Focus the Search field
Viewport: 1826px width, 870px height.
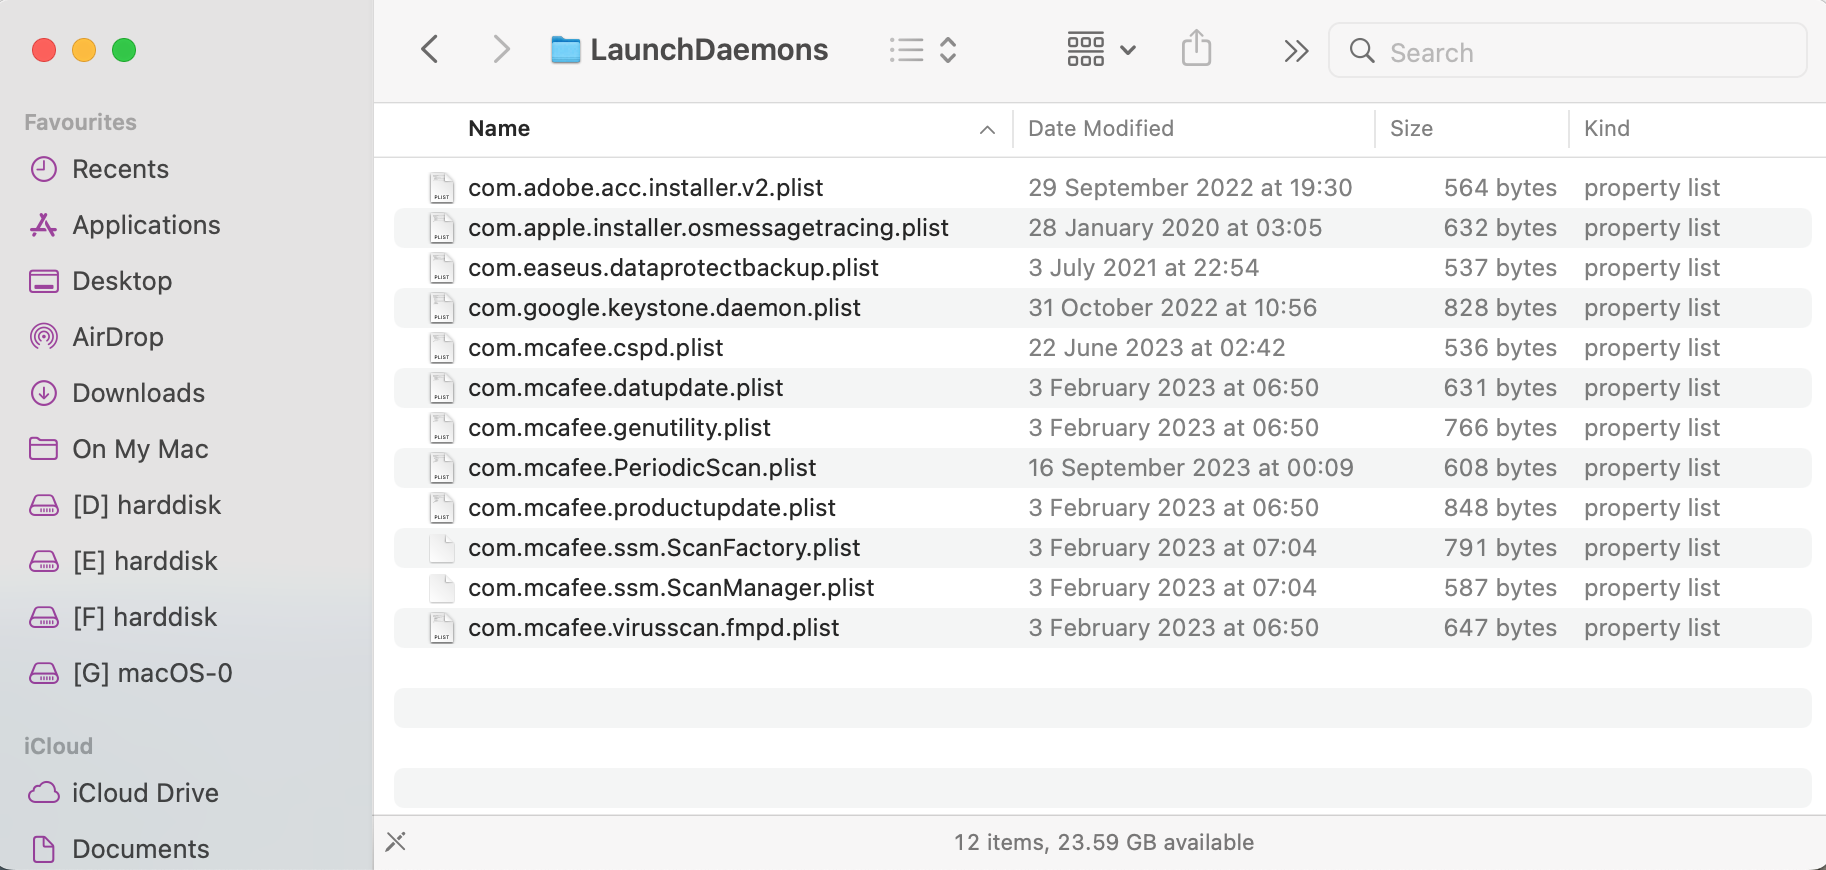point(1567,51)
